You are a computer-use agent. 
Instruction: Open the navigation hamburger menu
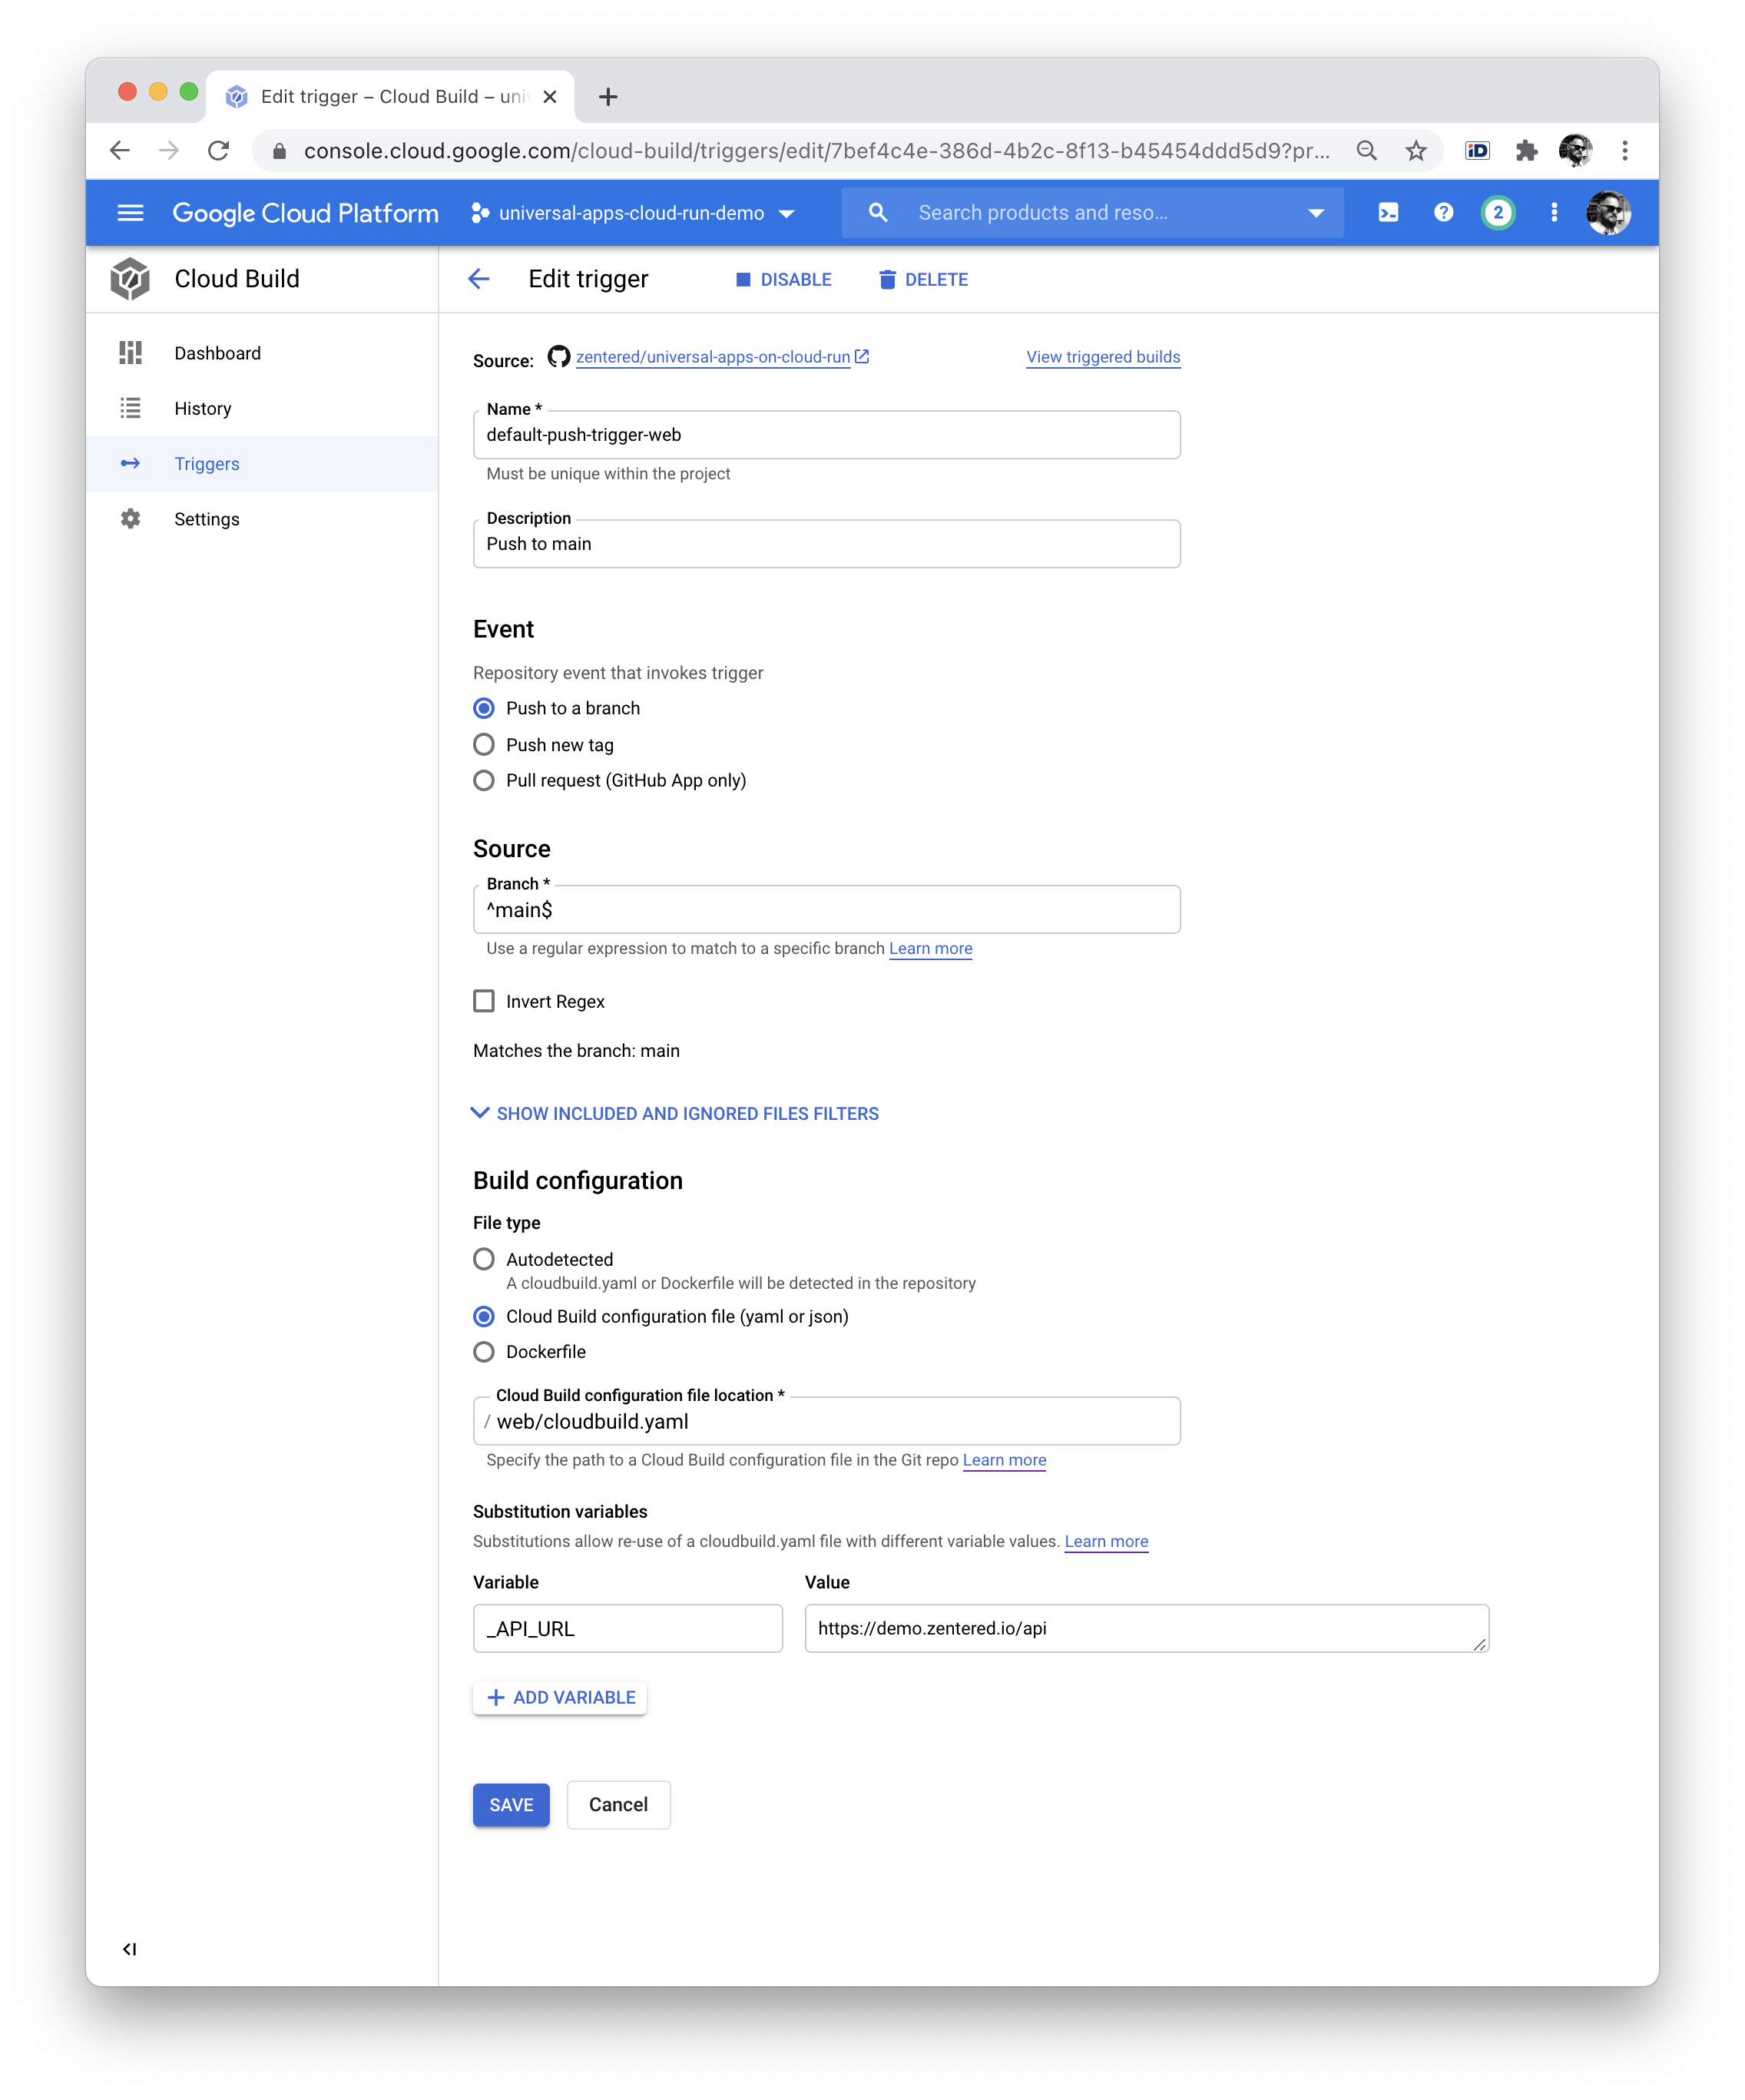131,212
